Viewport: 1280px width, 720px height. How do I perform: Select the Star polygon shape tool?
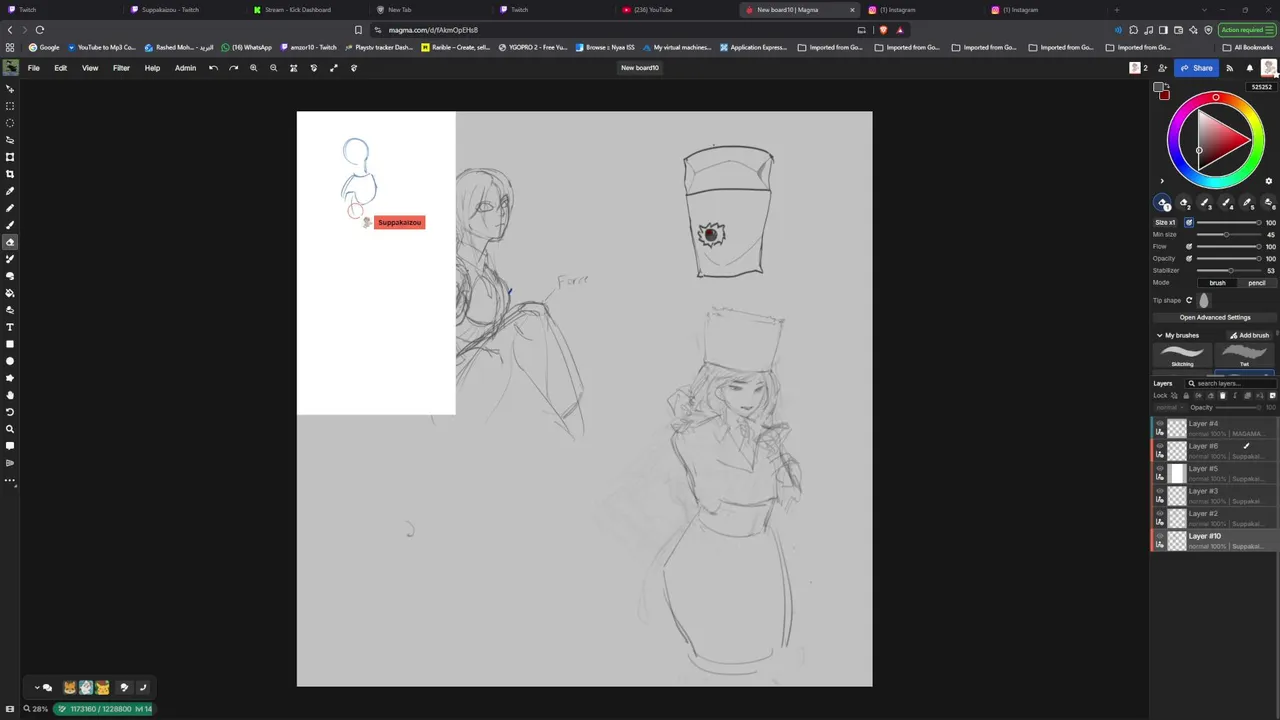pyautogui.click(x=10, y=378)
